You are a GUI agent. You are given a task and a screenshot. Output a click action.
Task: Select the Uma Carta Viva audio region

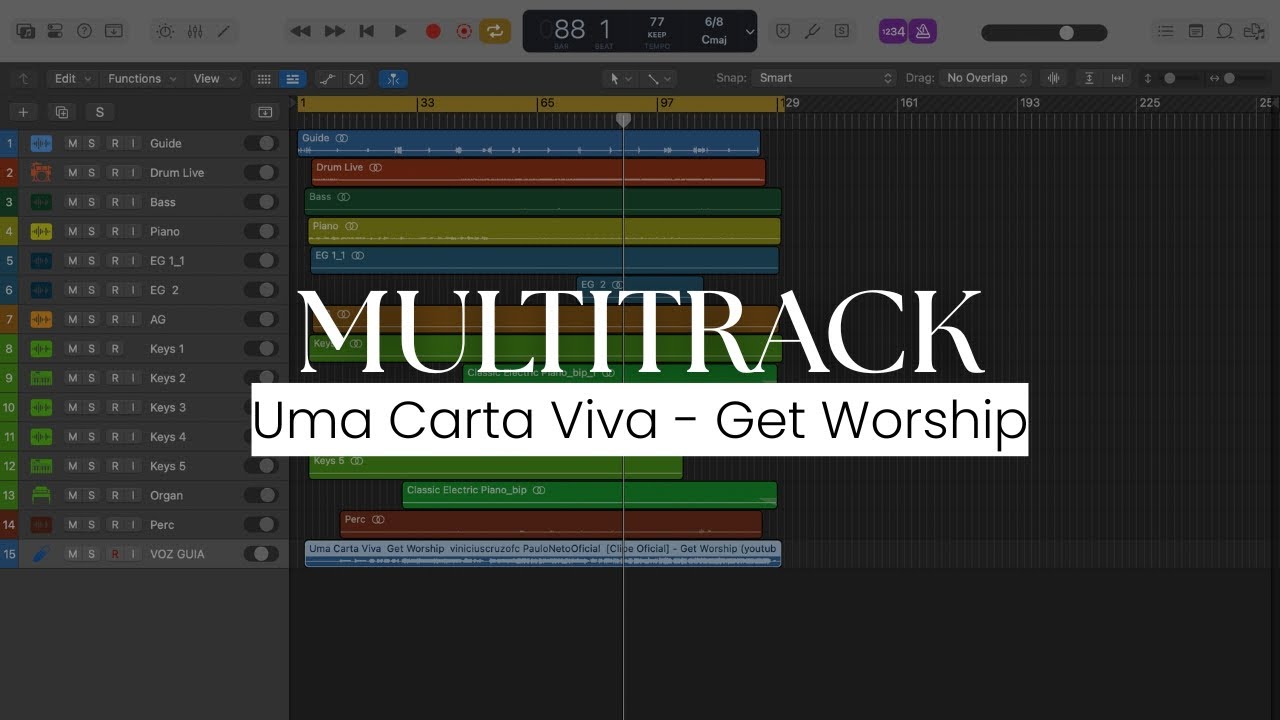543,554
